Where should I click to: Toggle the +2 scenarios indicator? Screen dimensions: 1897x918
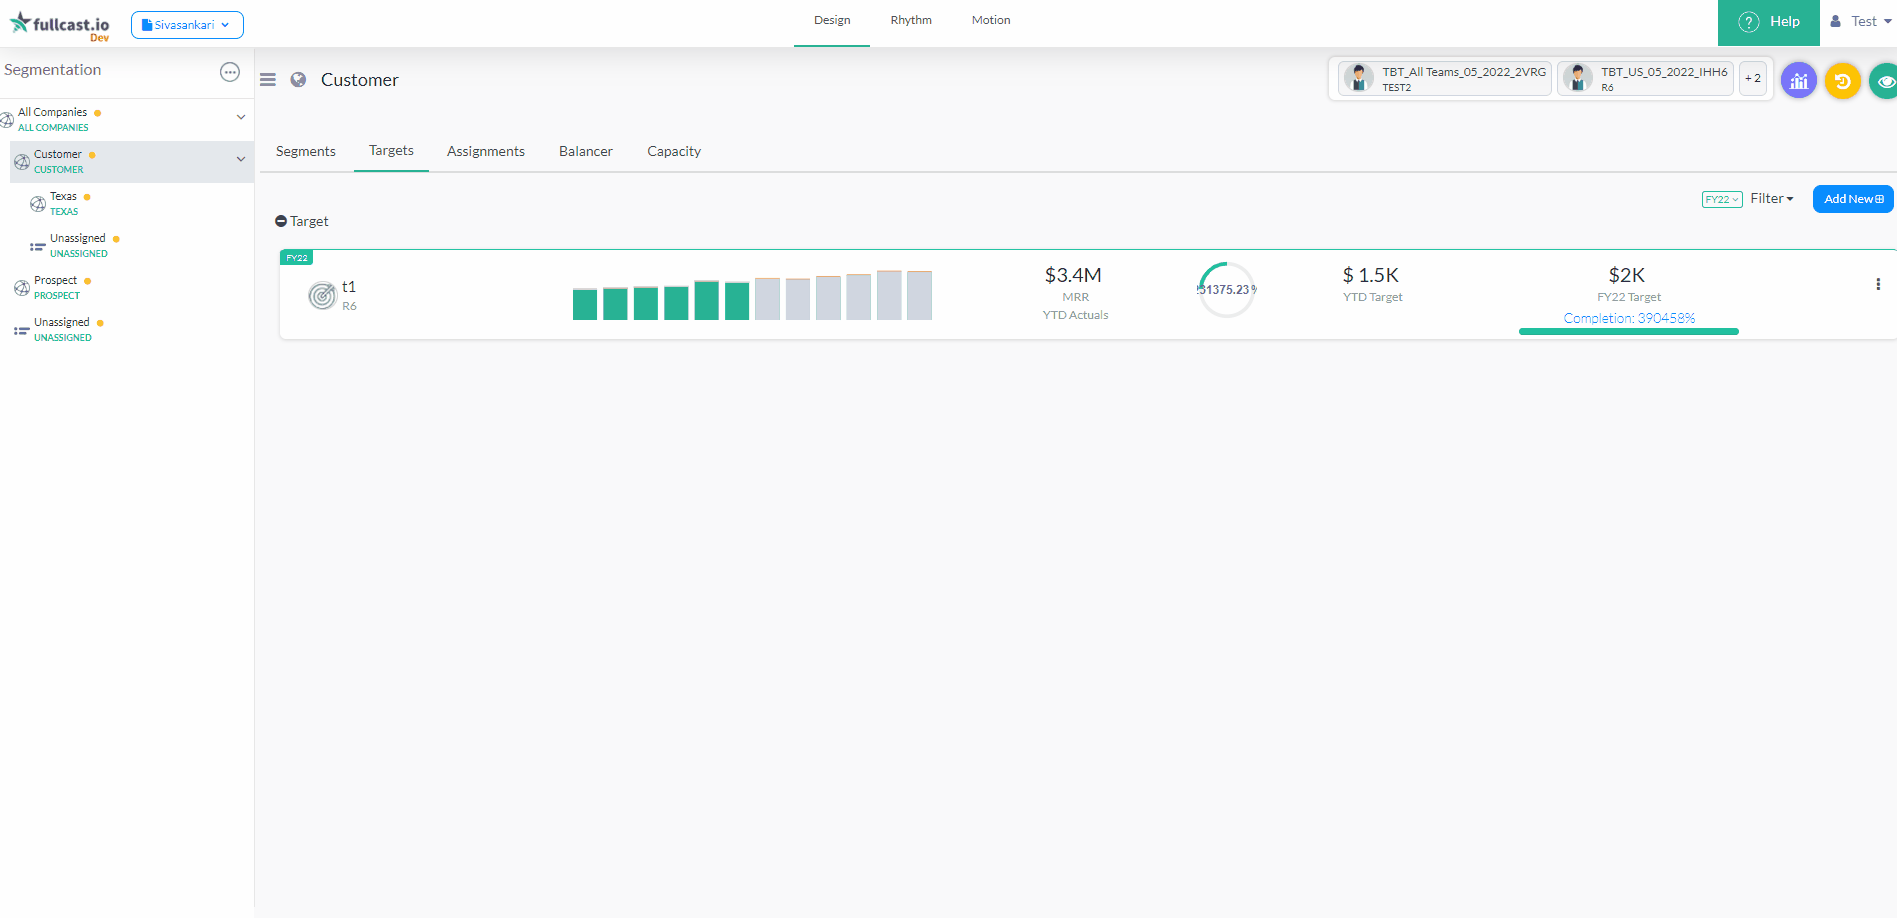(1752, 78)
